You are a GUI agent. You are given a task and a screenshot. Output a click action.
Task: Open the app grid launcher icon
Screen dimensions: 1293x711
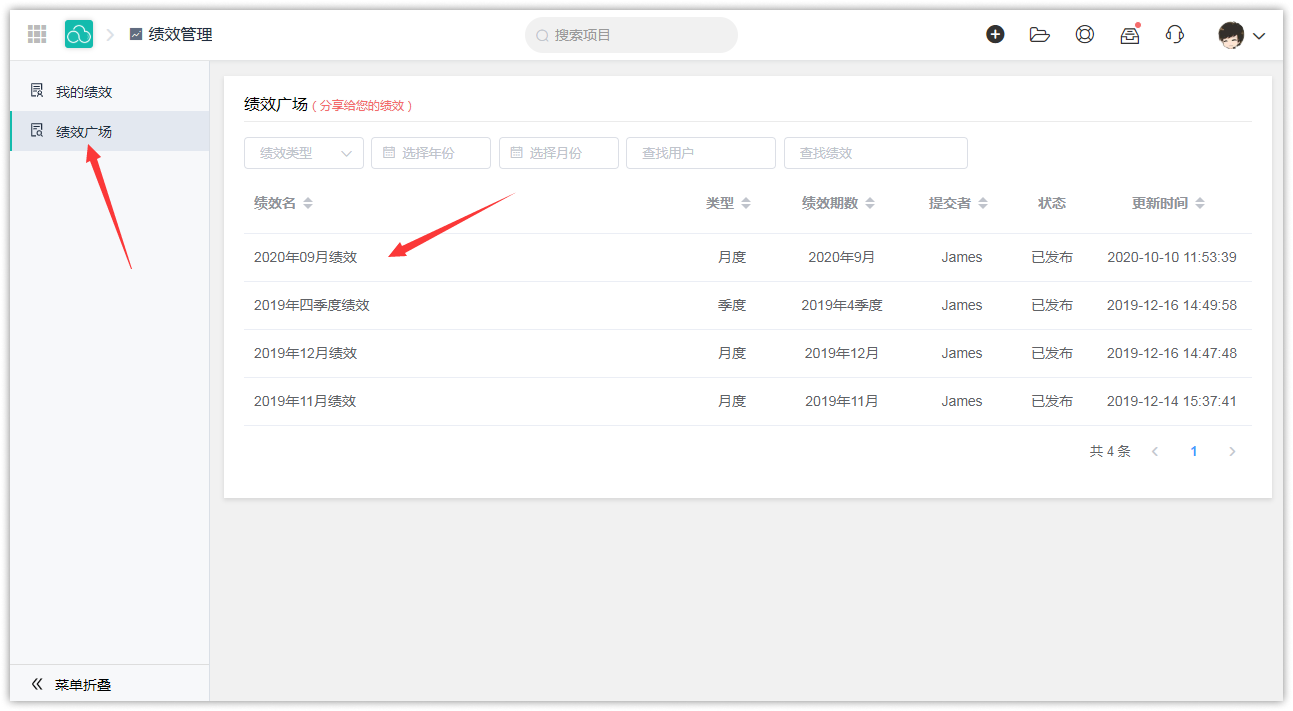[x=37, y=35]
